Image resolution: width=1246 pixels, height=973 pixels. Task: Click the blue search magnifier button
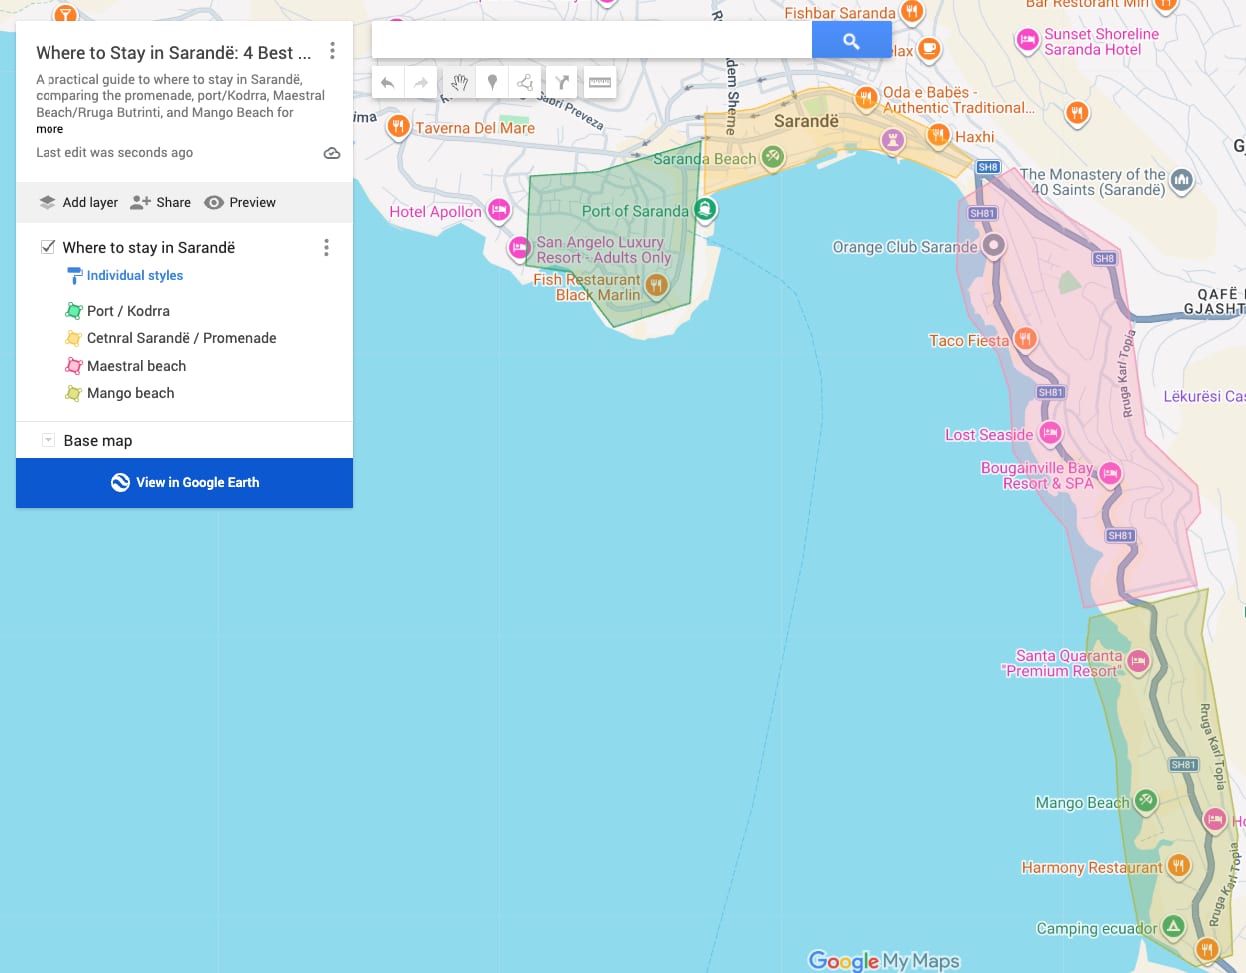click(x=851, y=41)
